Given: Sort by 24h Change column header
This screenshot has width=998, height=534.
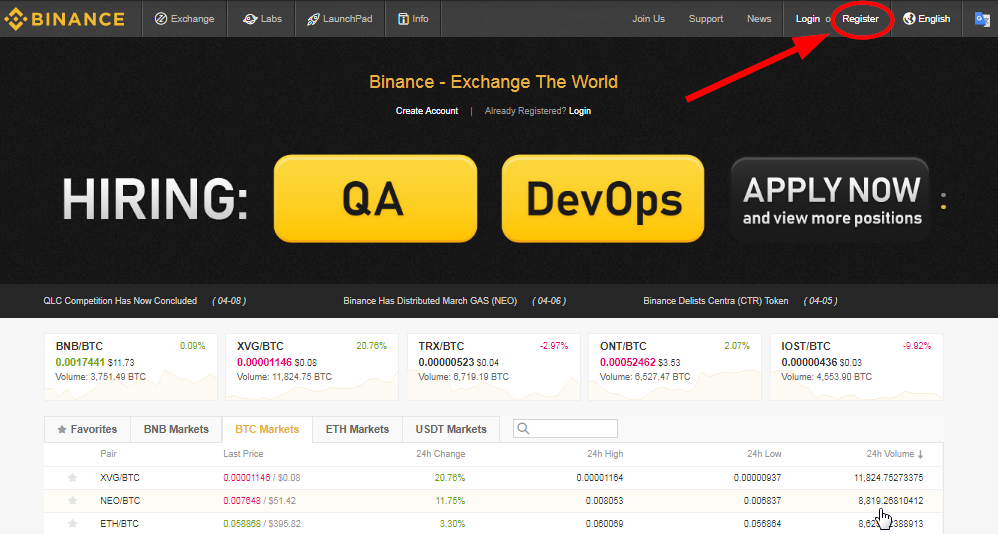Looking at the screenshot, I should click(440, 454).
